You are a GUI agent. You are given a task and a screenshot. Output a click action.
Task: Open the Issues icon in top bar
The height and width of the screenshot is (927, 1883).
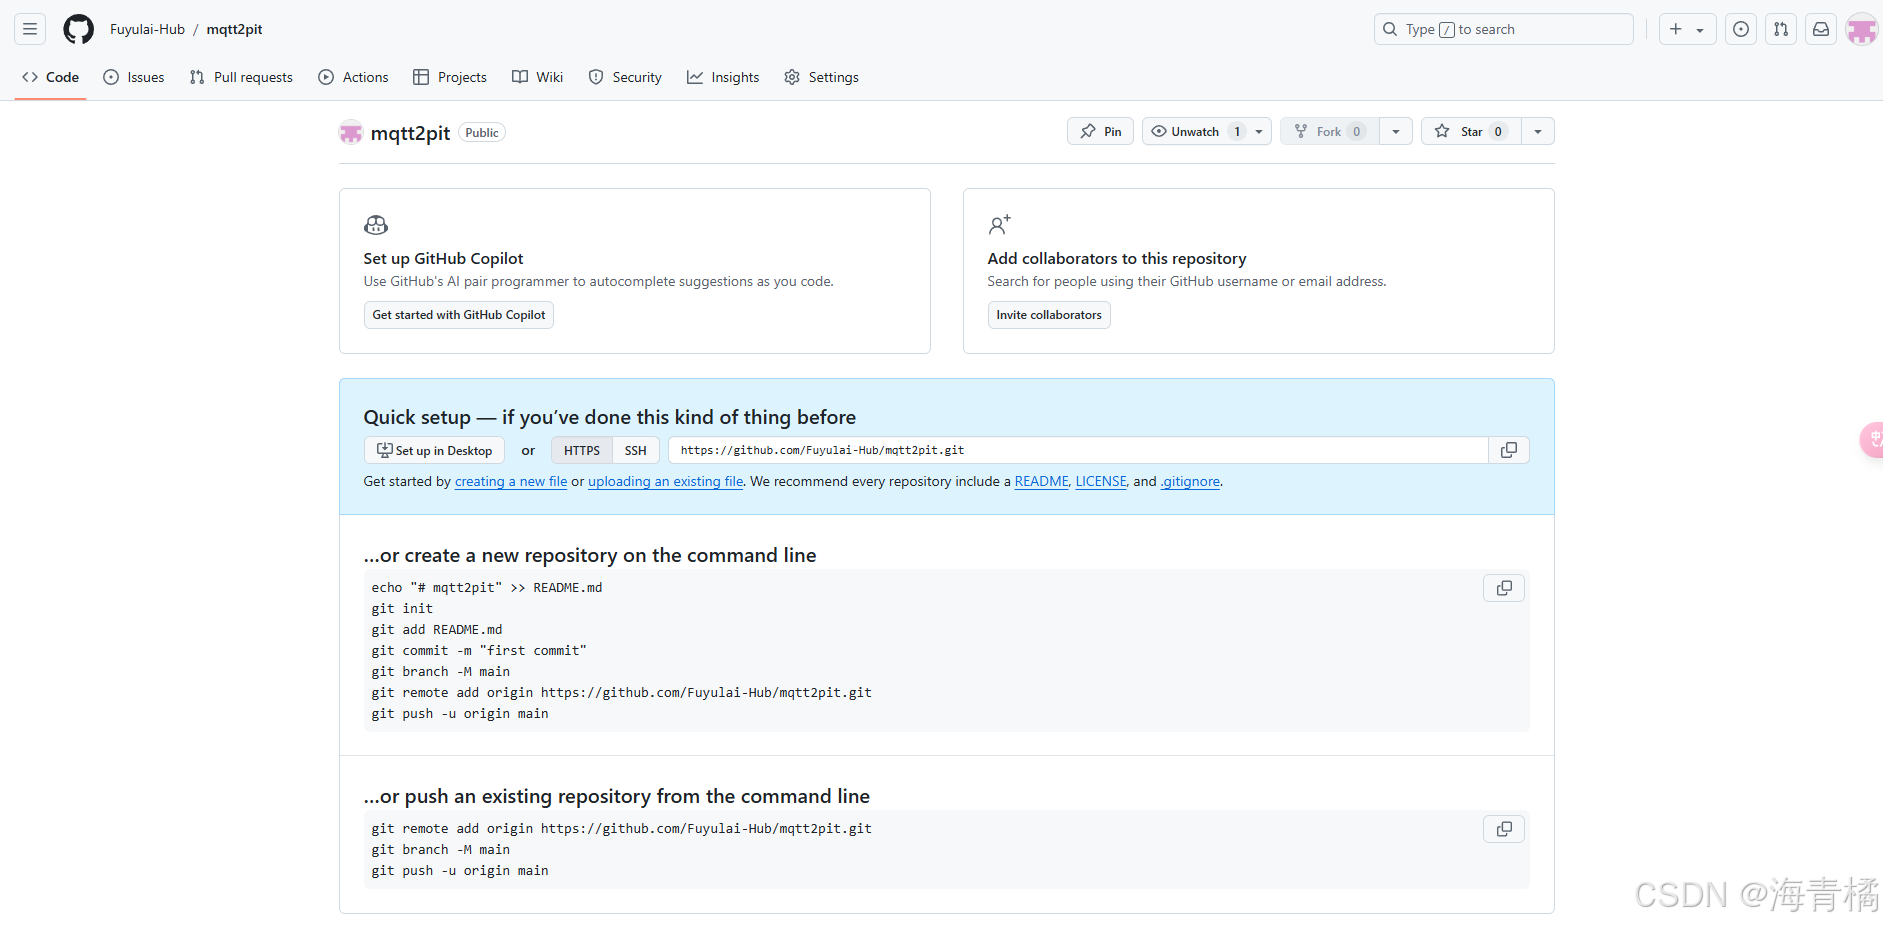[x=1741, y=29]
